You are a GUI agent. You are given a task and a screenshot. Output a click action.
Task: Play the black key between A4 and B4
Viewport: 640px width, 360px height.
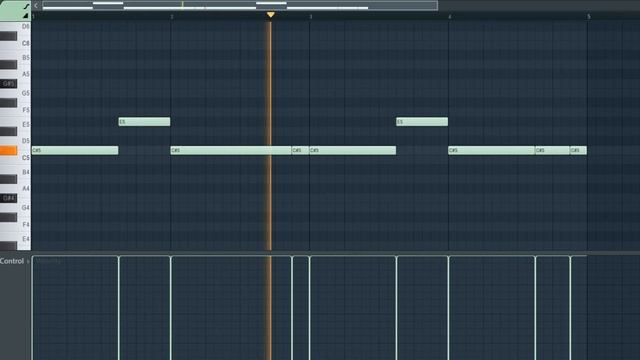(9, 179)
